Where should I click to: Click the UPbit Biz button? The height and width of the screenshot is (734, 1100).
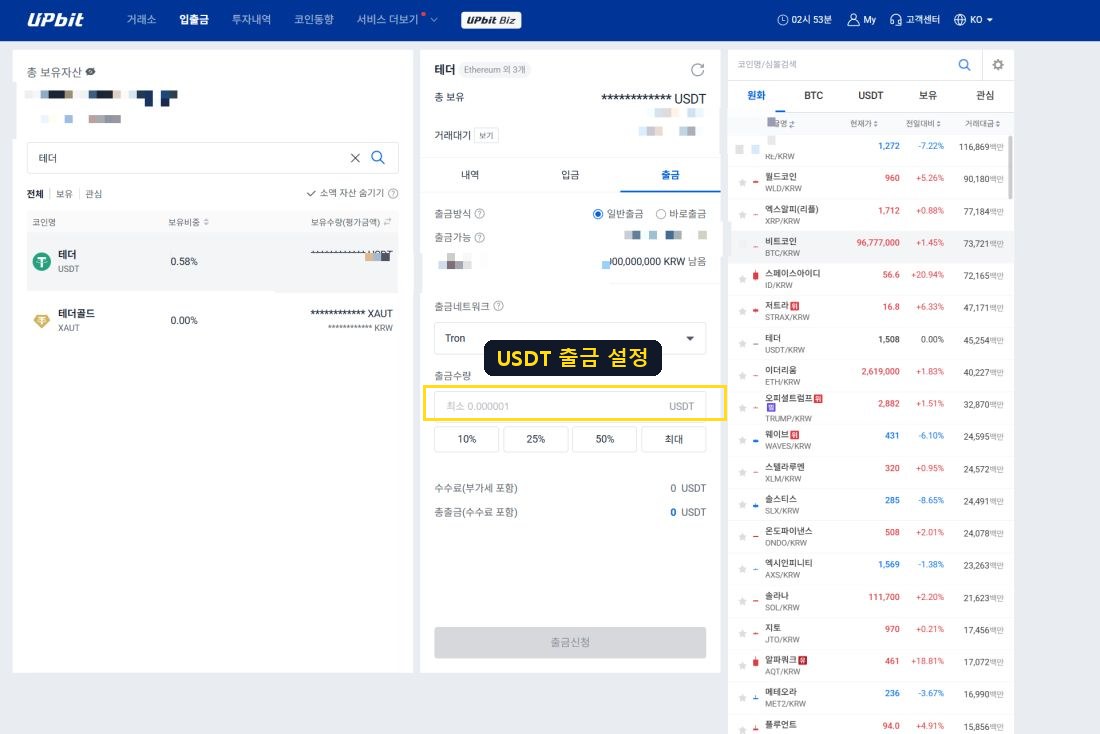click(491, 20)
